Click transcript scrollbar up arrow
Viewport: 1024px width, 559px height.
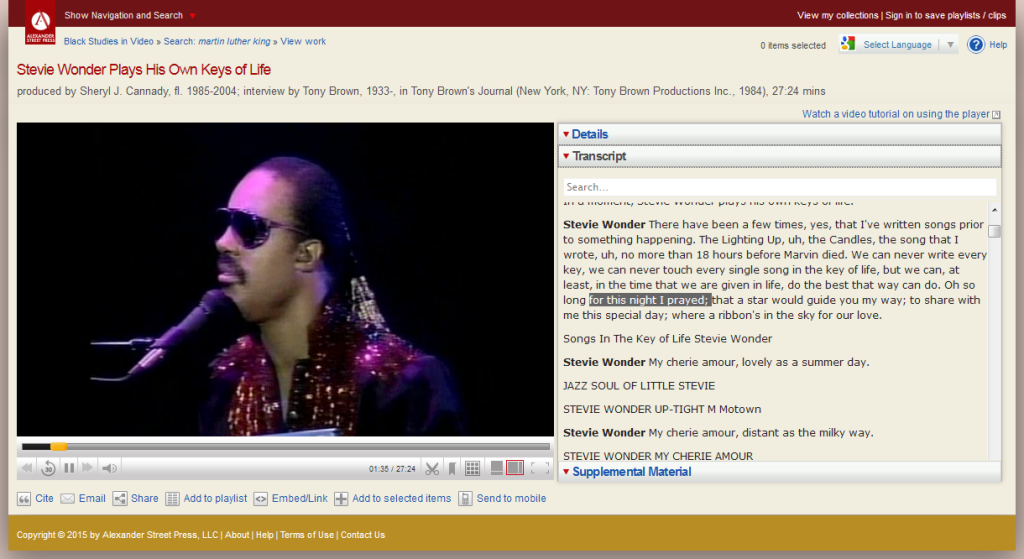point(994,210)
